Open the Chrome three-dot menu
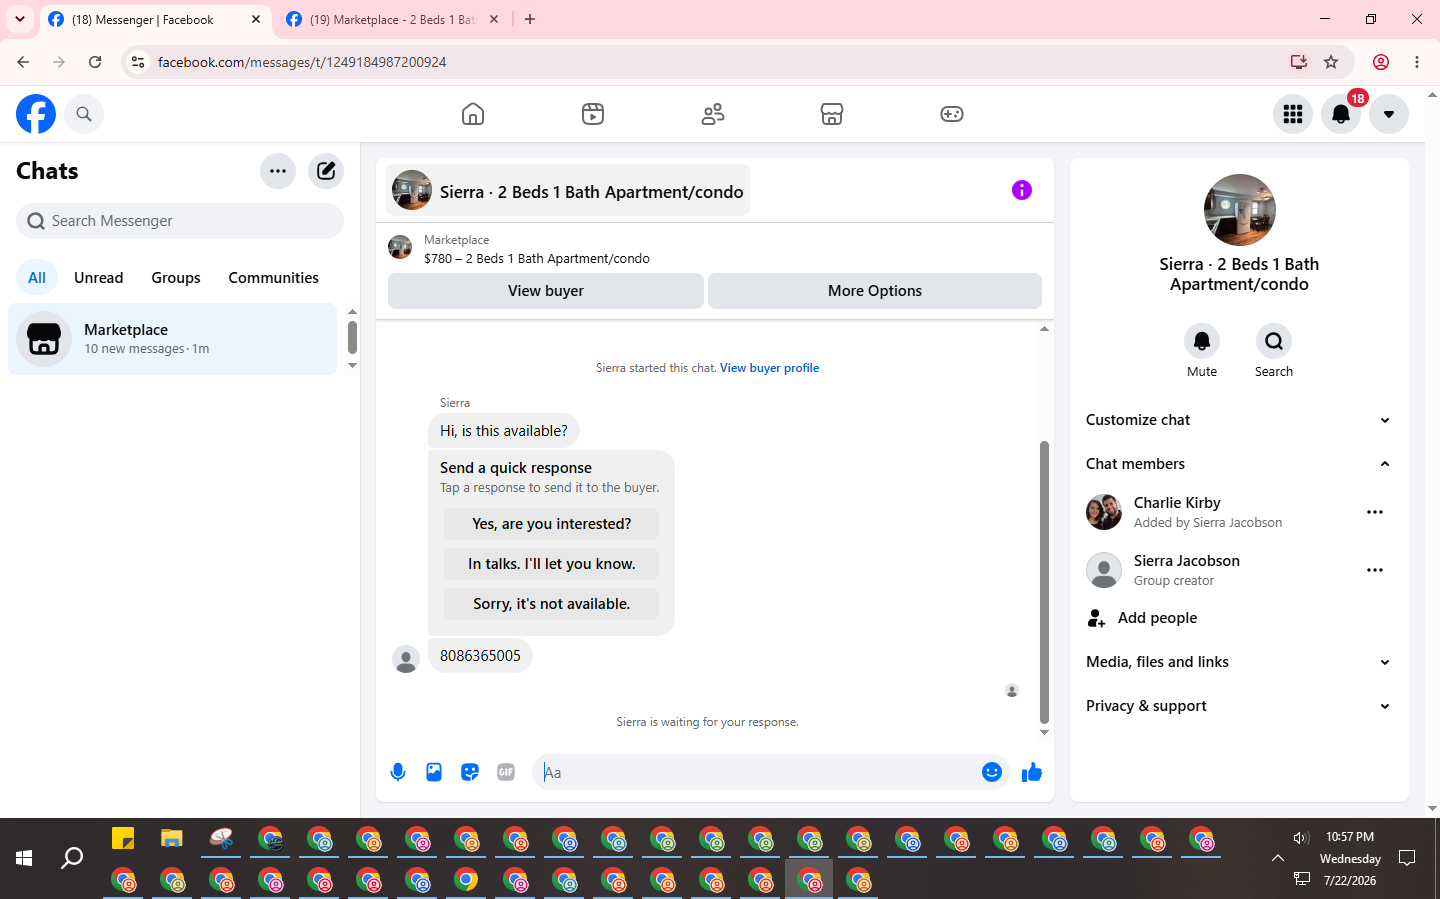This screenshot has width=1440, height=899. pyautogui.click(x=1417, y=62)
